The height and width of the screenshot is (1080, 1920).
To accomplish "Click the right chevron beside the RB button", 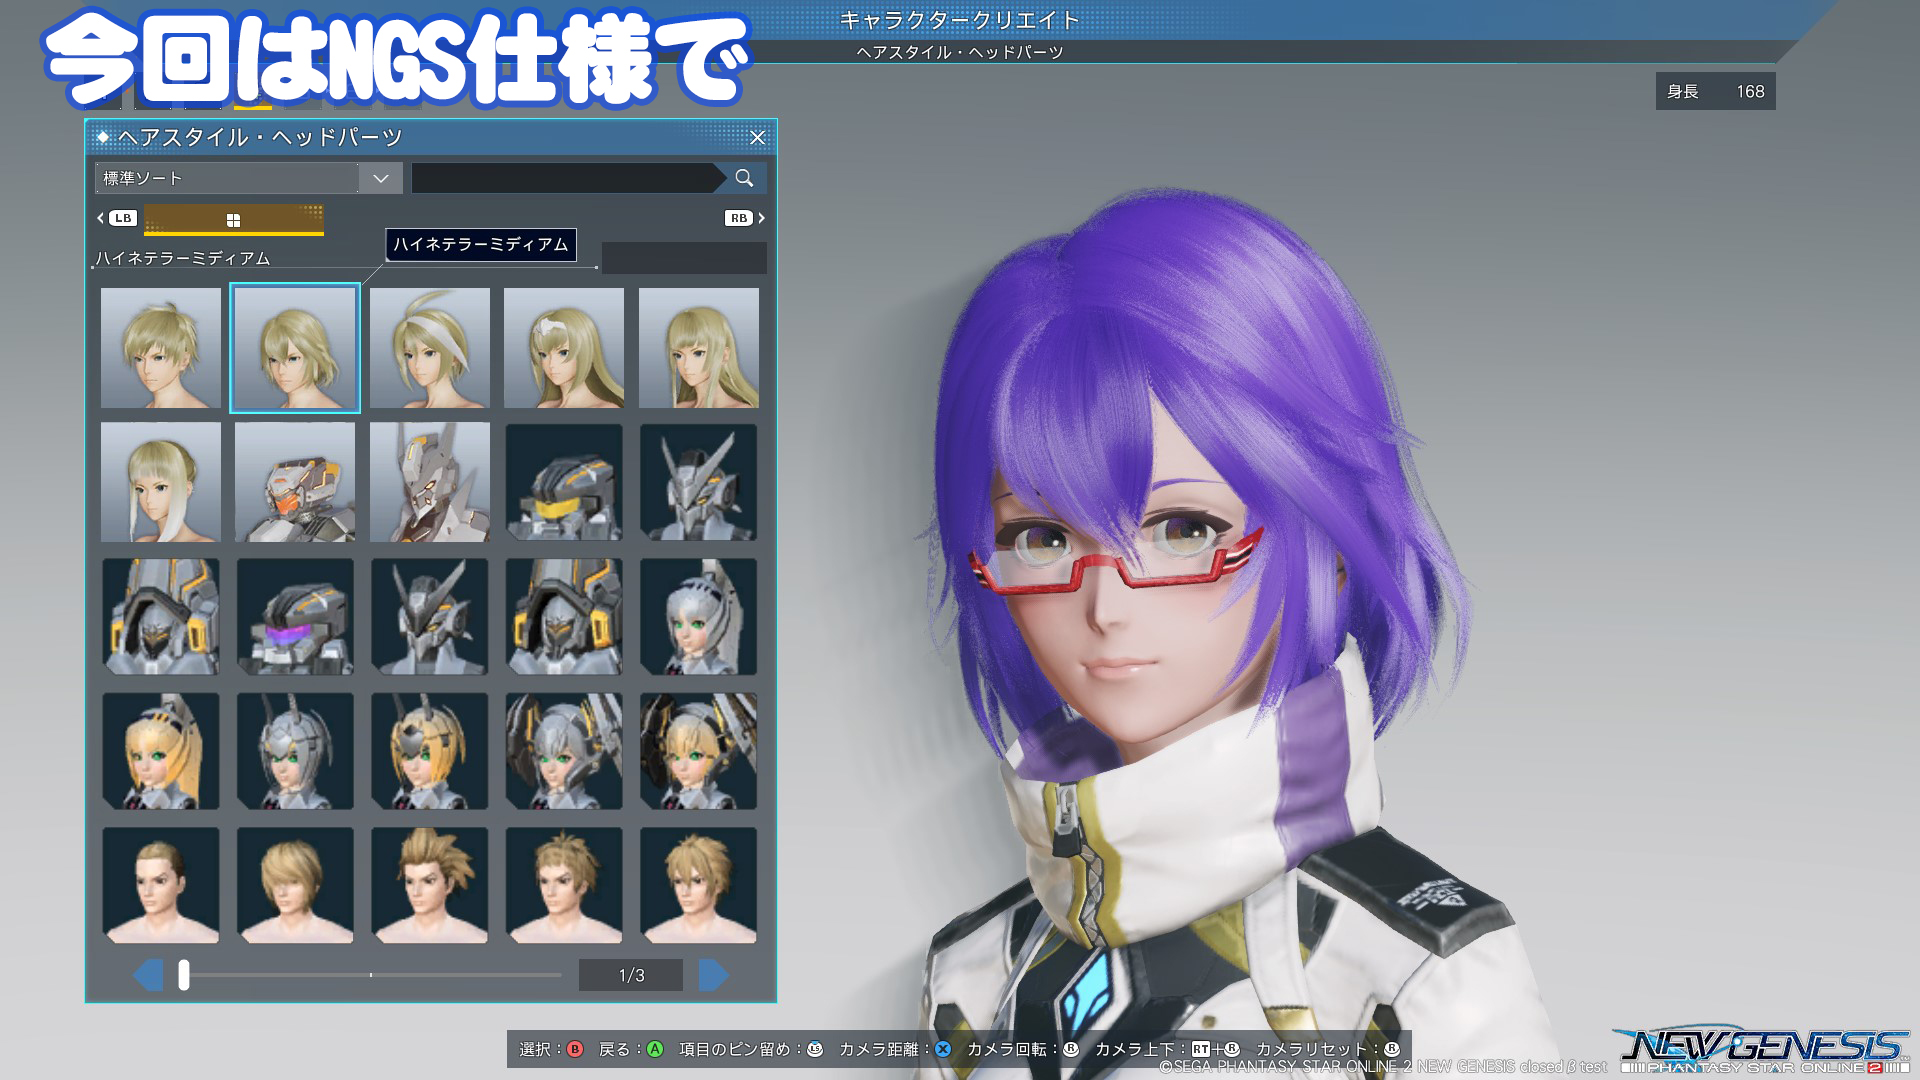I will 760,218.
